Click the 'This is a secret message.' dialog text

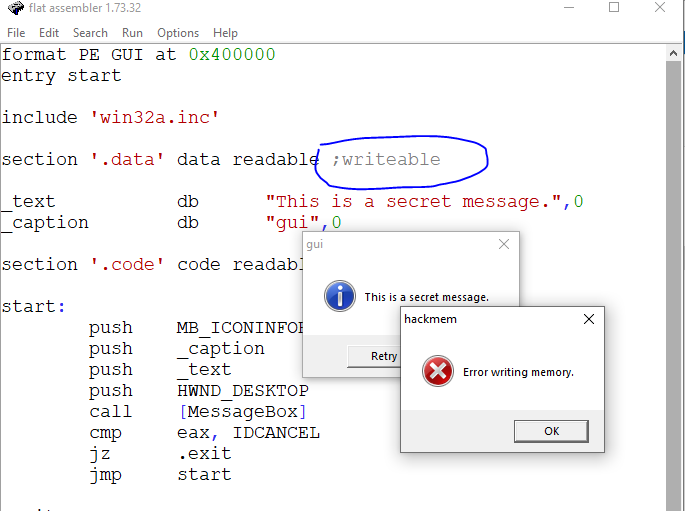tap(426, 297)
